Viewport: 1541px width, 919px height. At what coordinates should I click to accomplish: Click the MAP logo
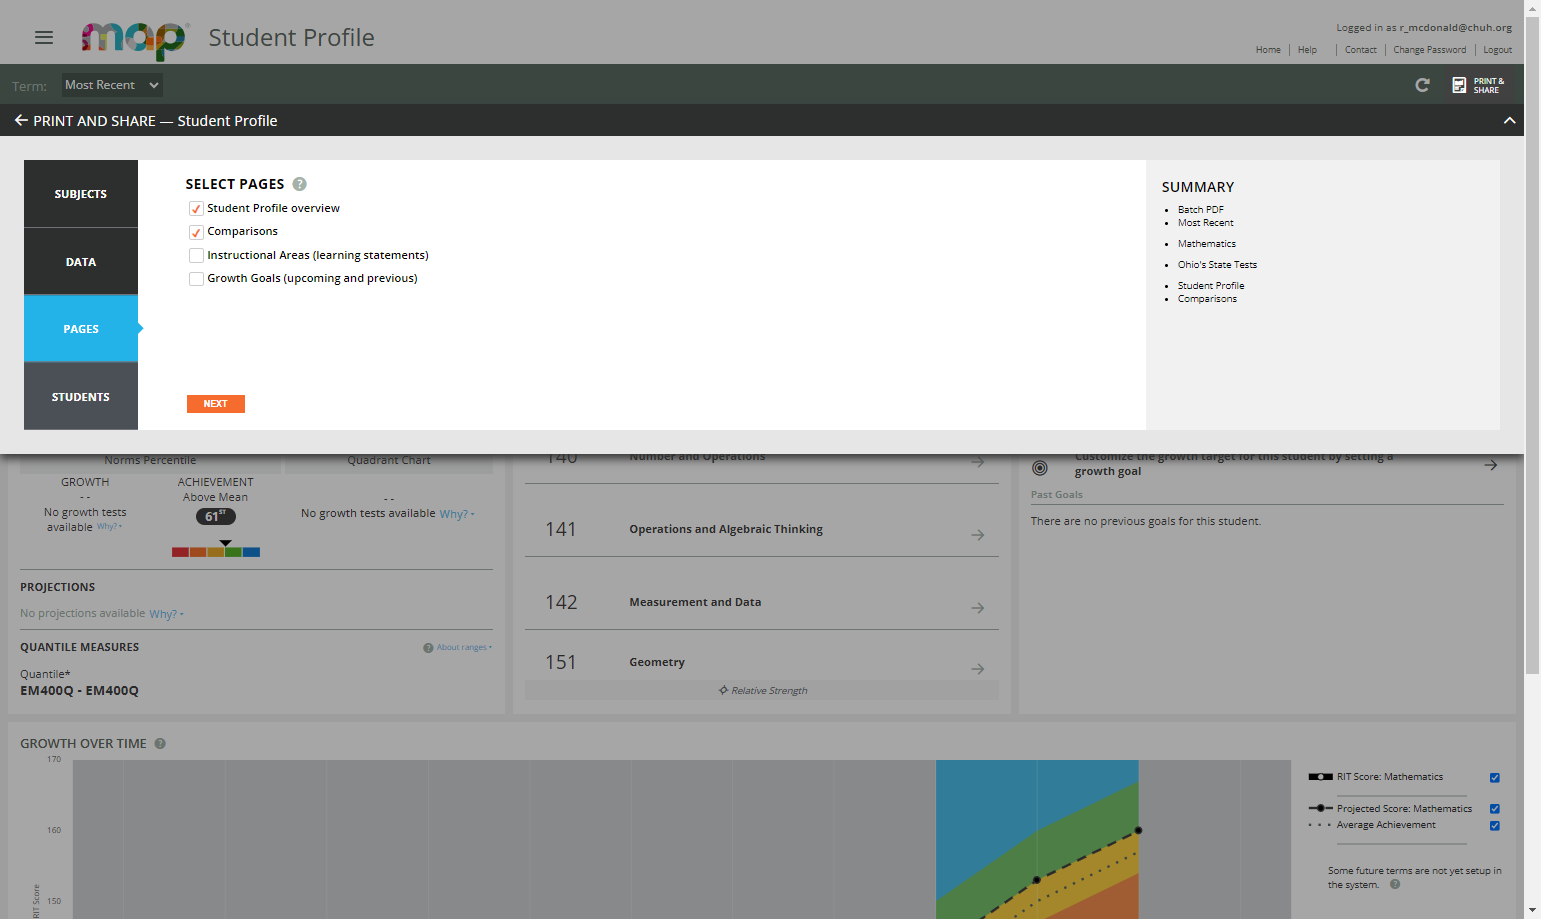[134, 39]
